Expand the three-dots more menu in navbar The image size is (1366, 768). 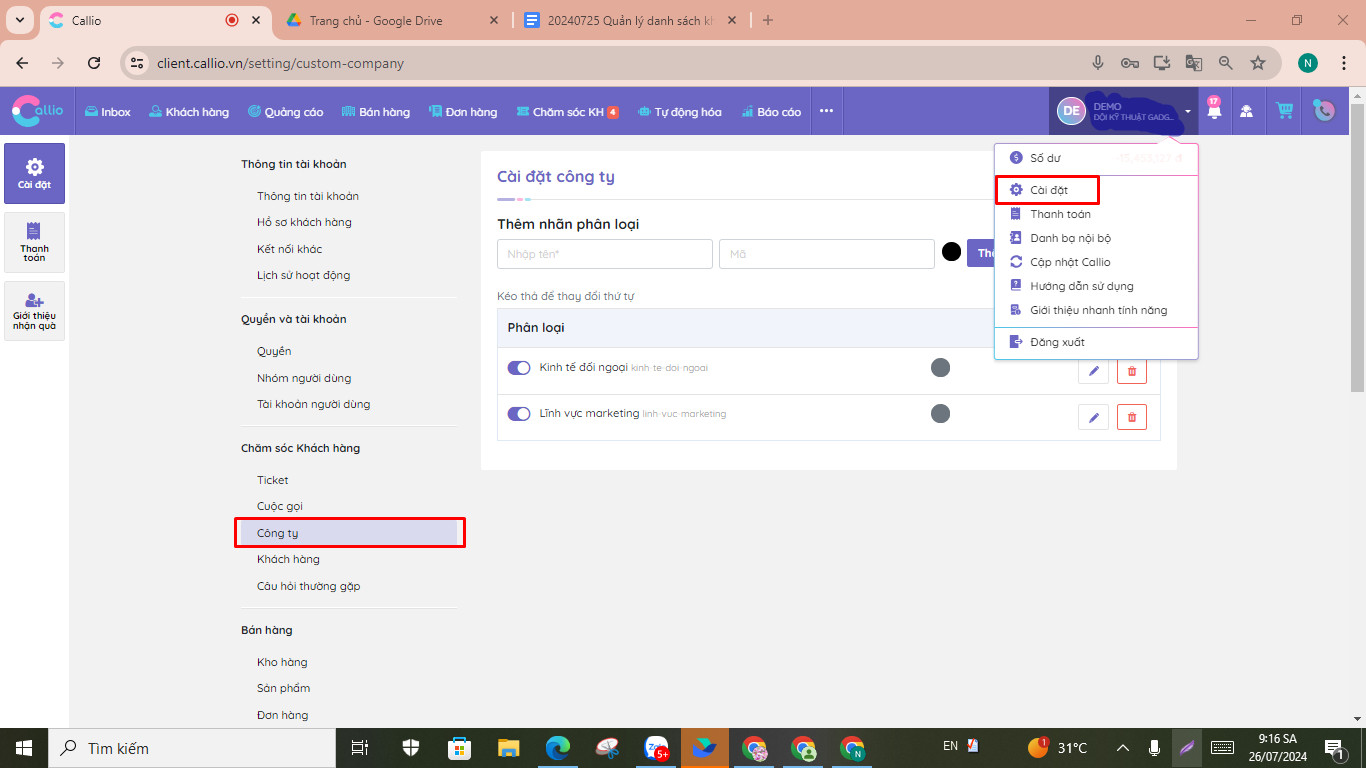tap(826, 111)
